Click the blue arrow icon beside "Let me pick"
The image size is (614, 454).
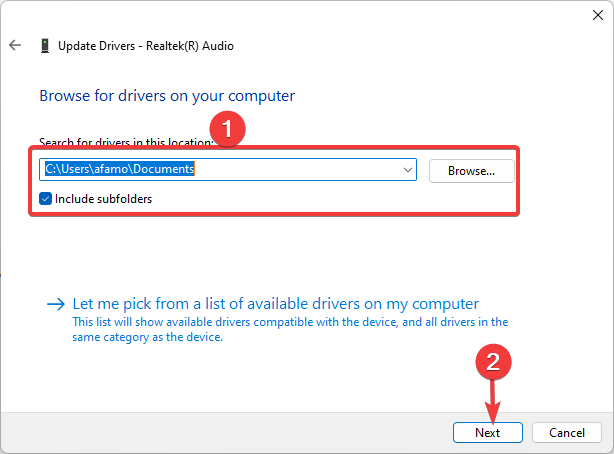[x=56, y=303]
